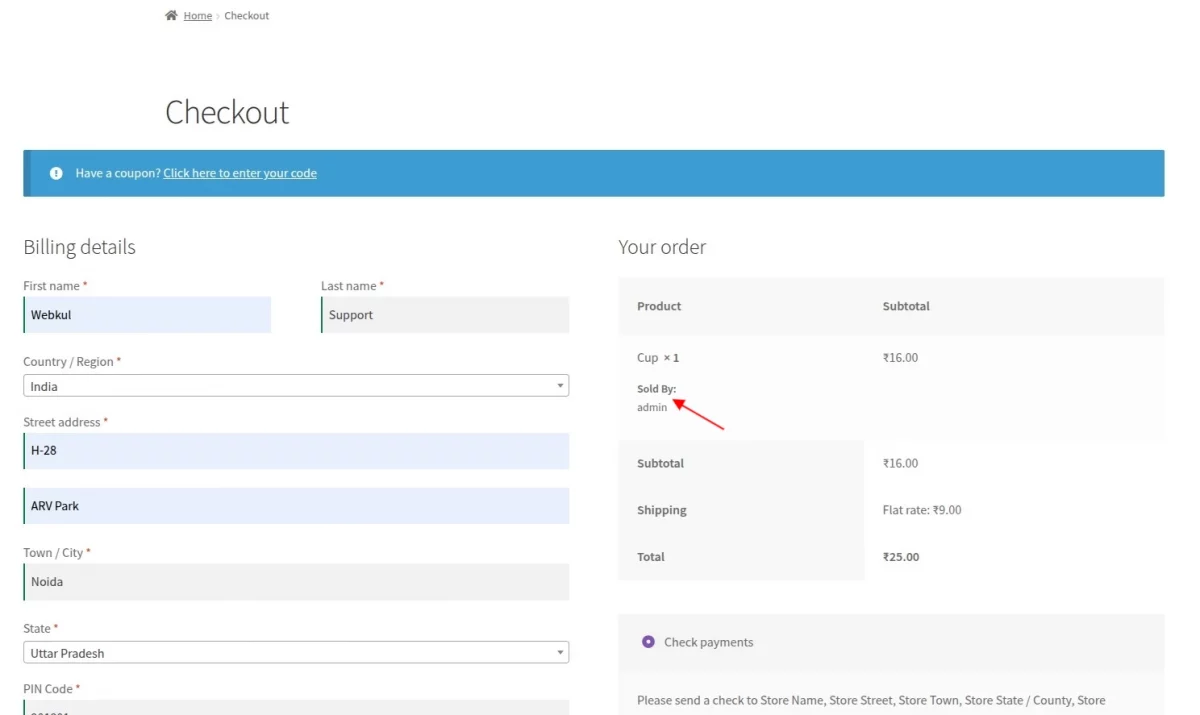Click the Cup product name in order summary
Image resolution: width=1200 pixels, height=715 pixels.
coord(646,357)
